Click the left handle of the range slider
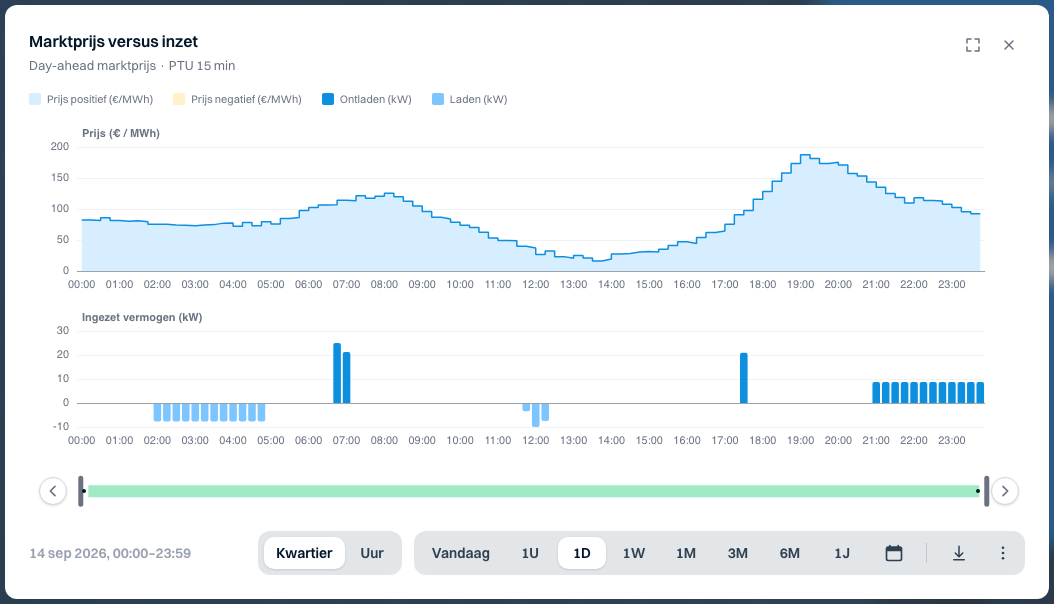This screenshot has width=1054, height=604. (81, 491)
